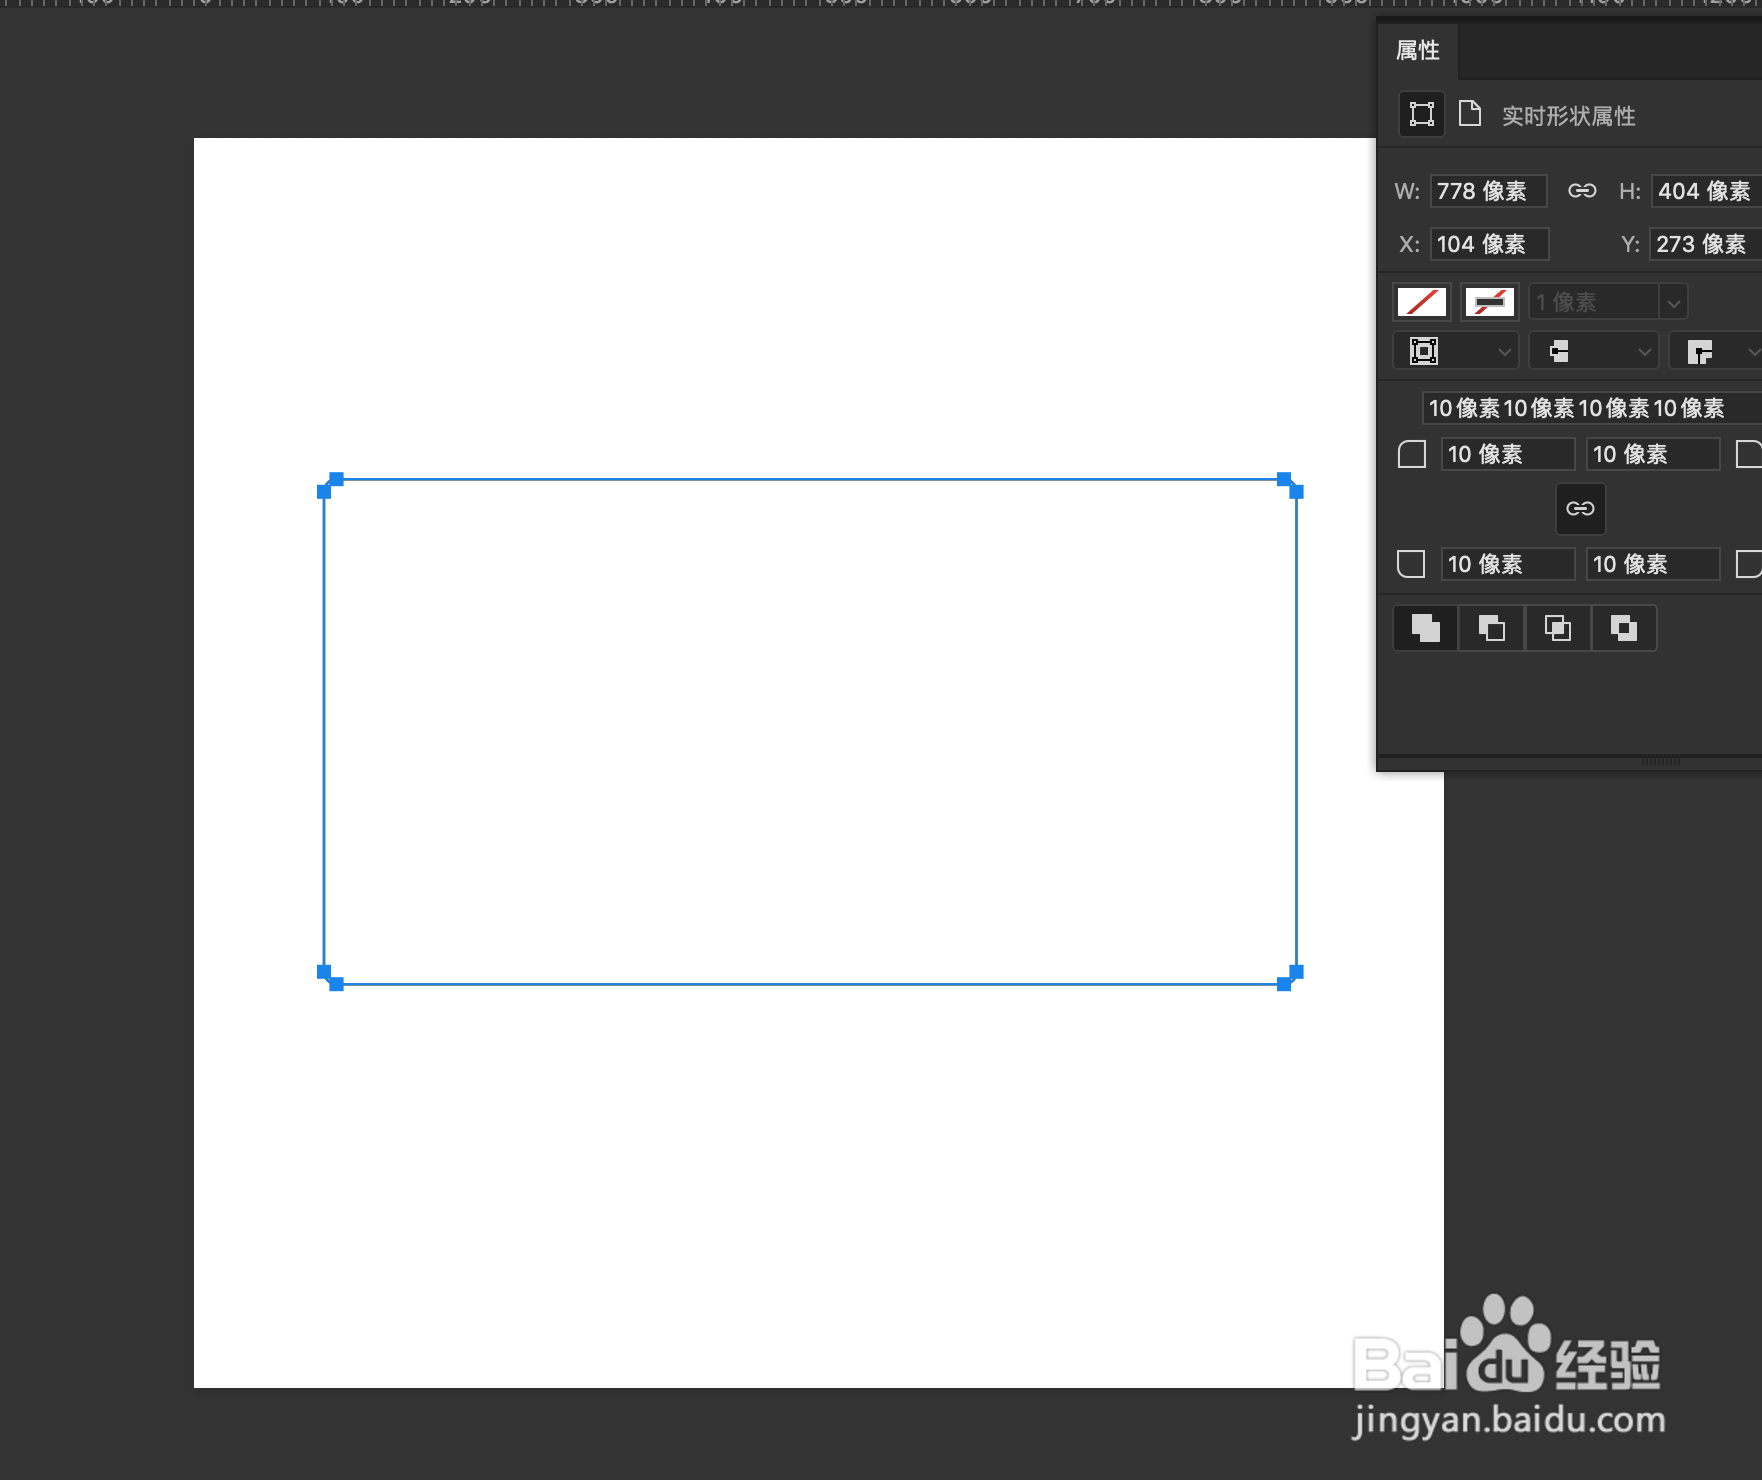Edit the X position field 104 像素

click(1489, 244)
